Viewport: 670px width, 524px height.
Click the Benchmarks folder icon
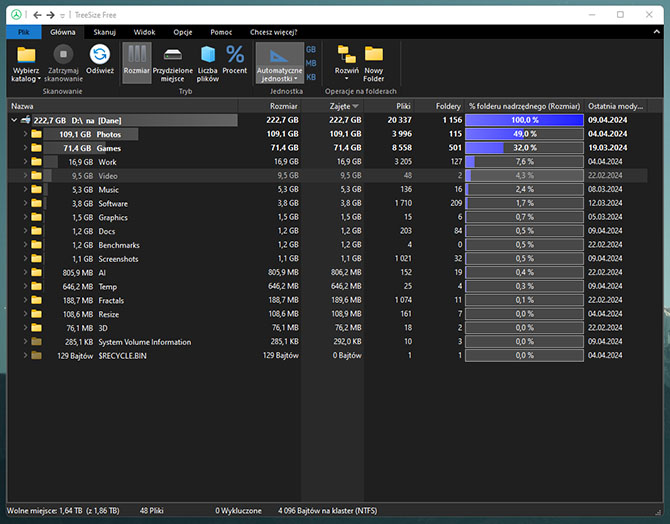37,245
